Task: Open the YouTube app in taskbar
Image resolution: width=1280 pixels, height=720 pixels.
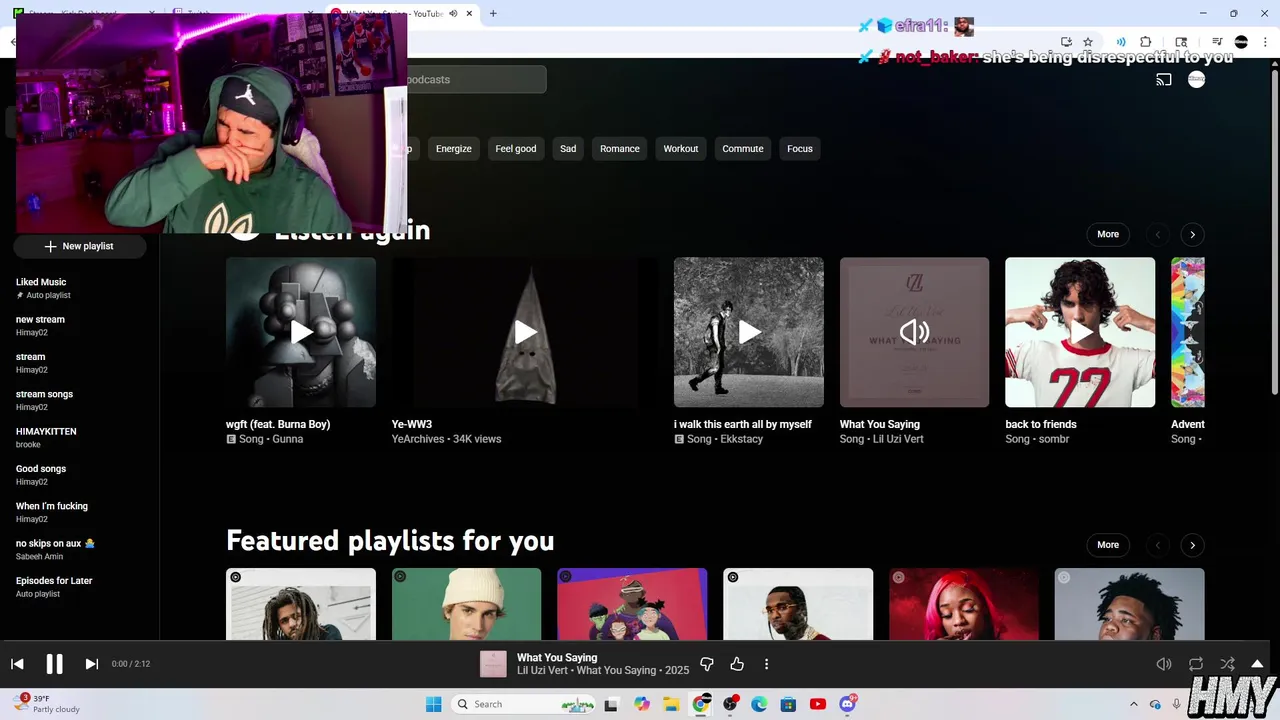Action: pyautogui.click(x=818, y=704)
